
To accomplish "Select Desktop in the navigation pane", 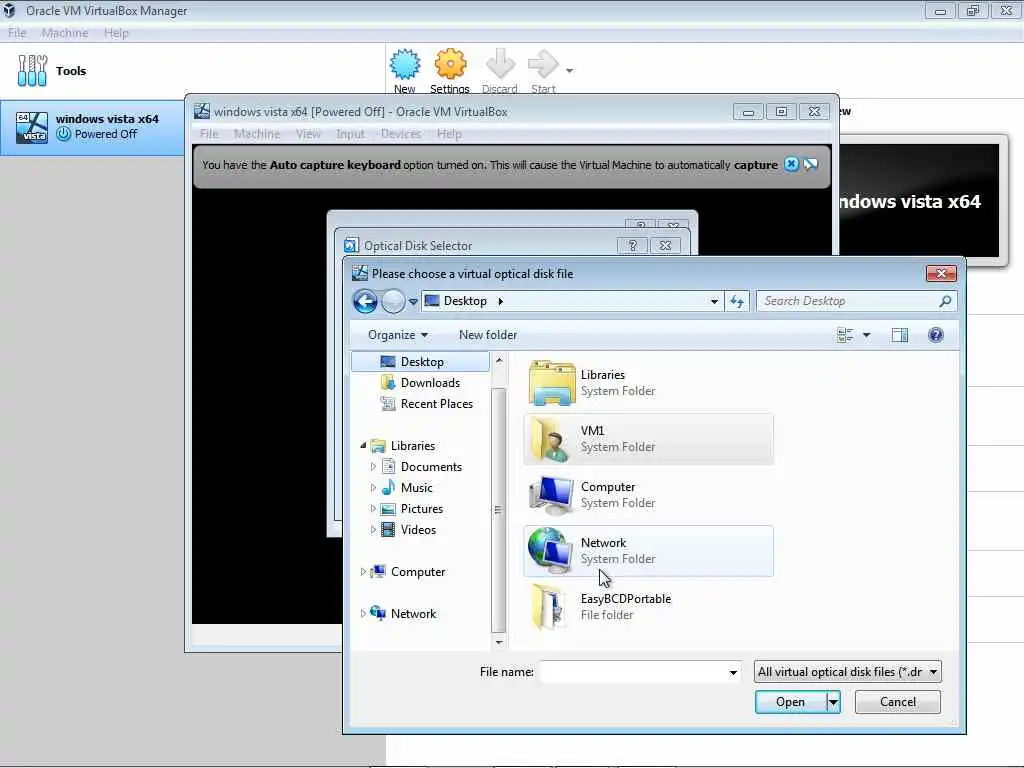I will (421, 362).
